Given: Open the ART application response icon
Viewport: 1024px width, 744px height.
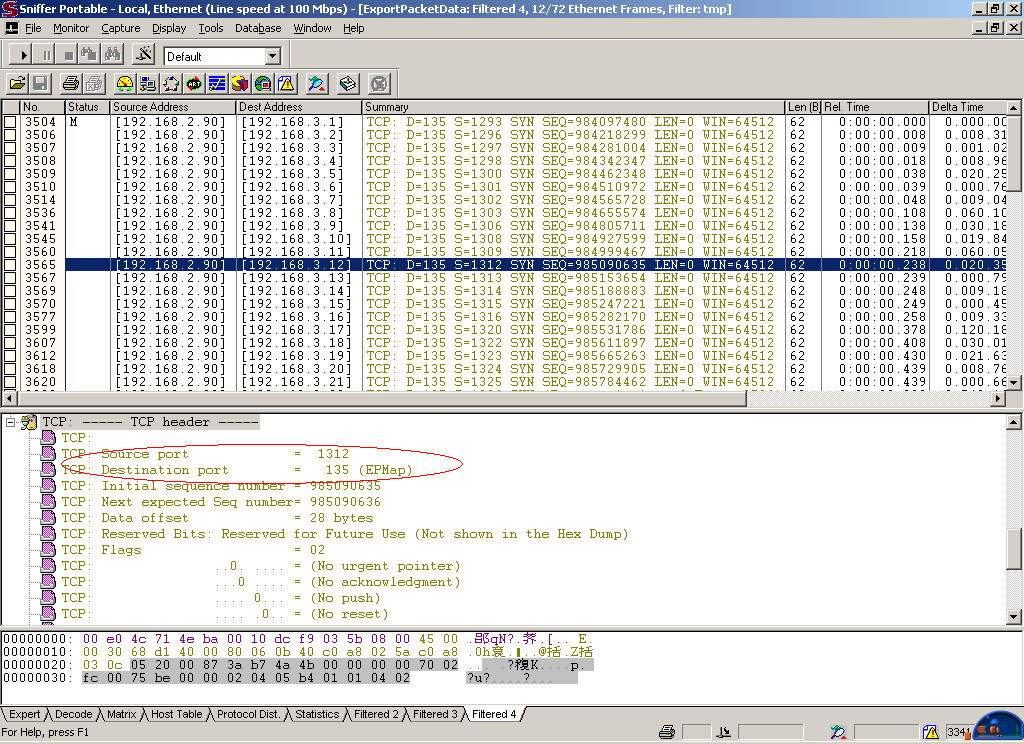Looking at the screenshot, I should coord(194,84).
